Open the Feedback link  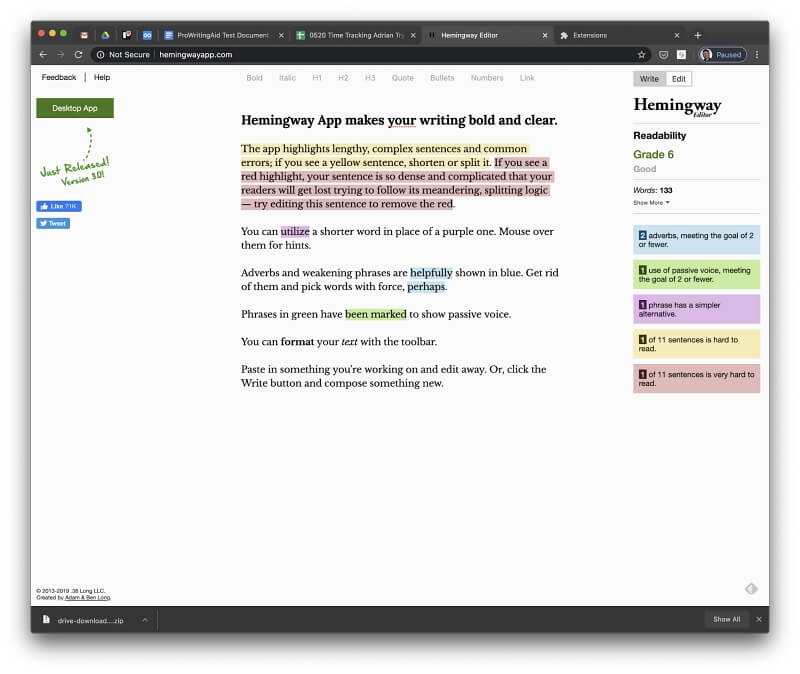(59, 77)
